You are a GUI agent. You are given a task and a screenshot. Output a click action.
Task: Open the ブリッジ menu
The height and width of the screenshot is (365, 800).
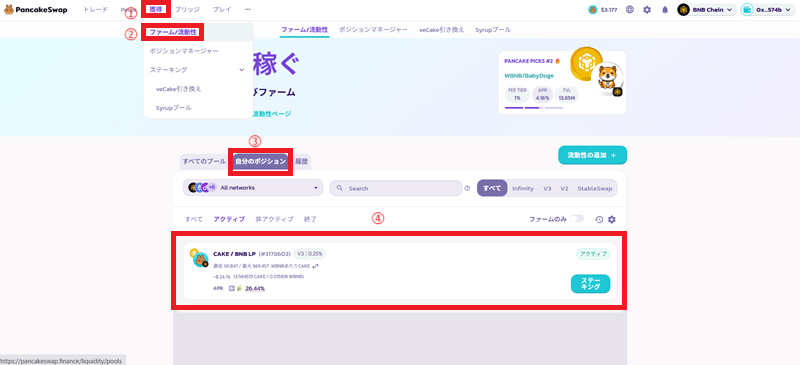[187, 9]
